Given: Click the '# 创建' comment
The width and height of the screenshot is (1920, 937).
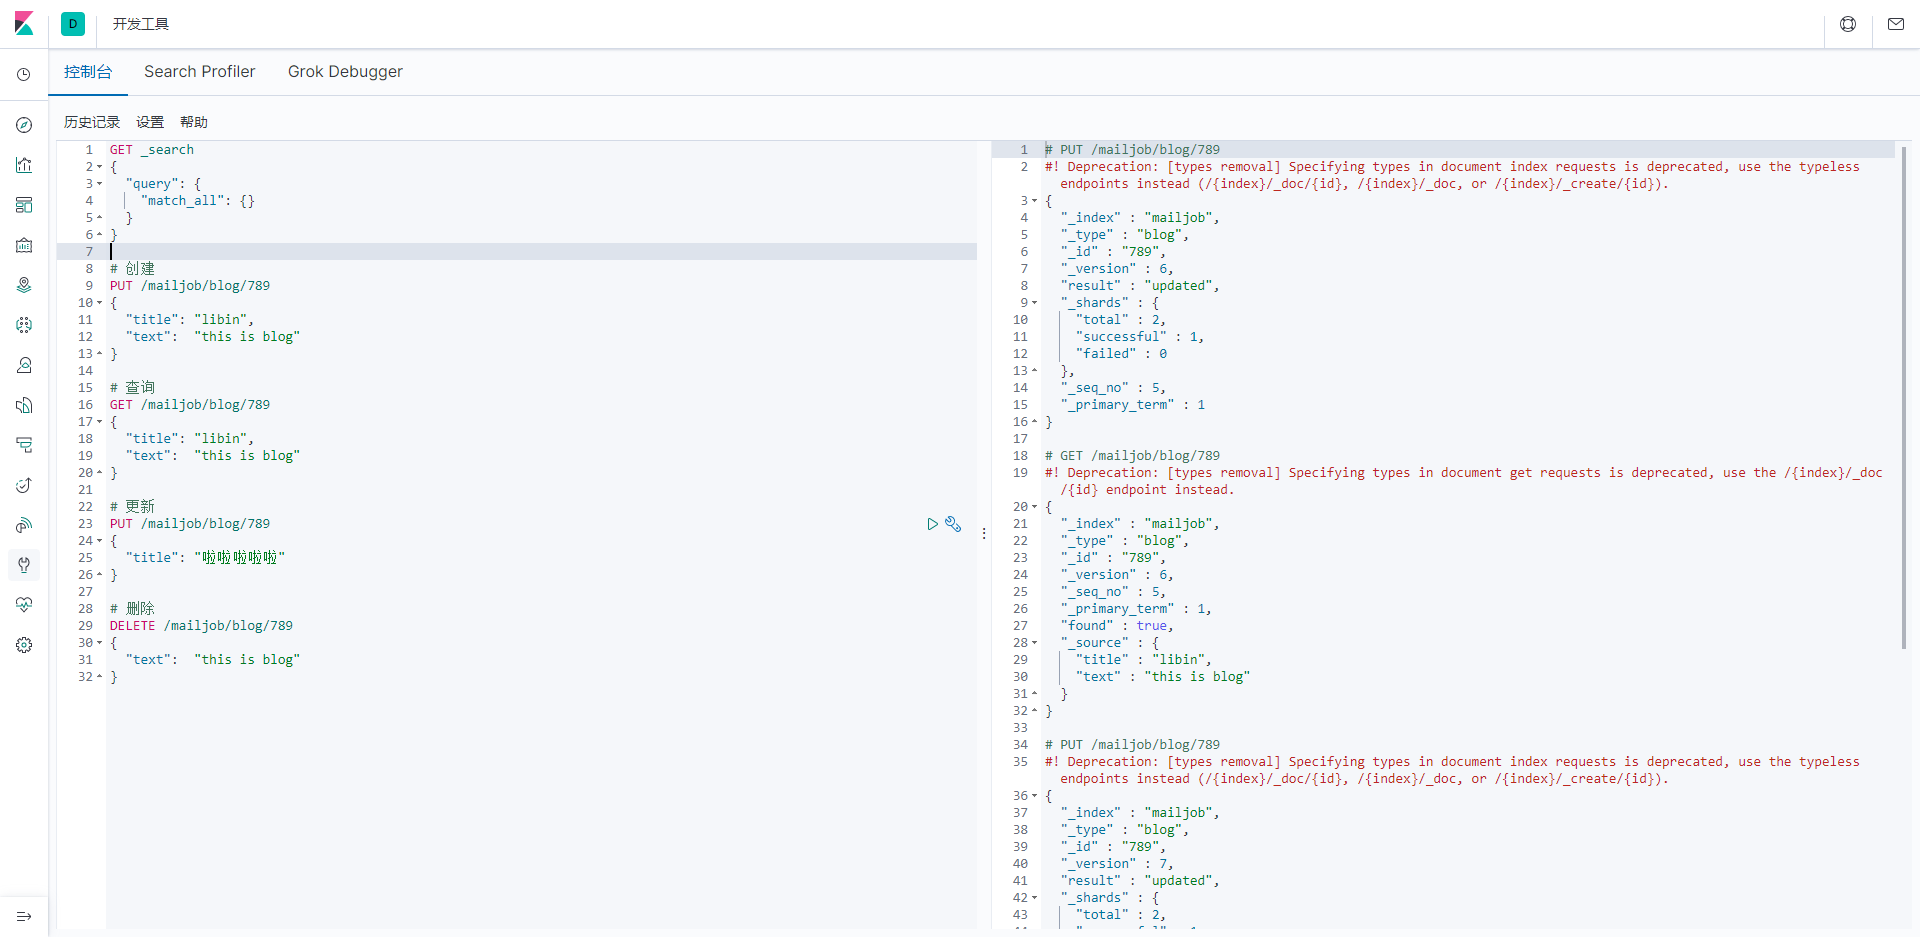Looking at the screenshot, I should [132, 269].
